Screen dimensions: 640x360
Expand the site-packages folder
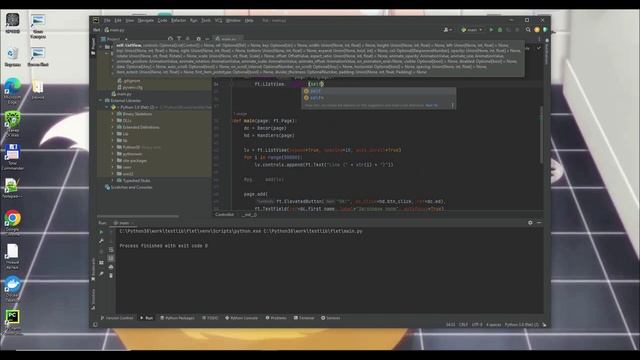(113, 160)
